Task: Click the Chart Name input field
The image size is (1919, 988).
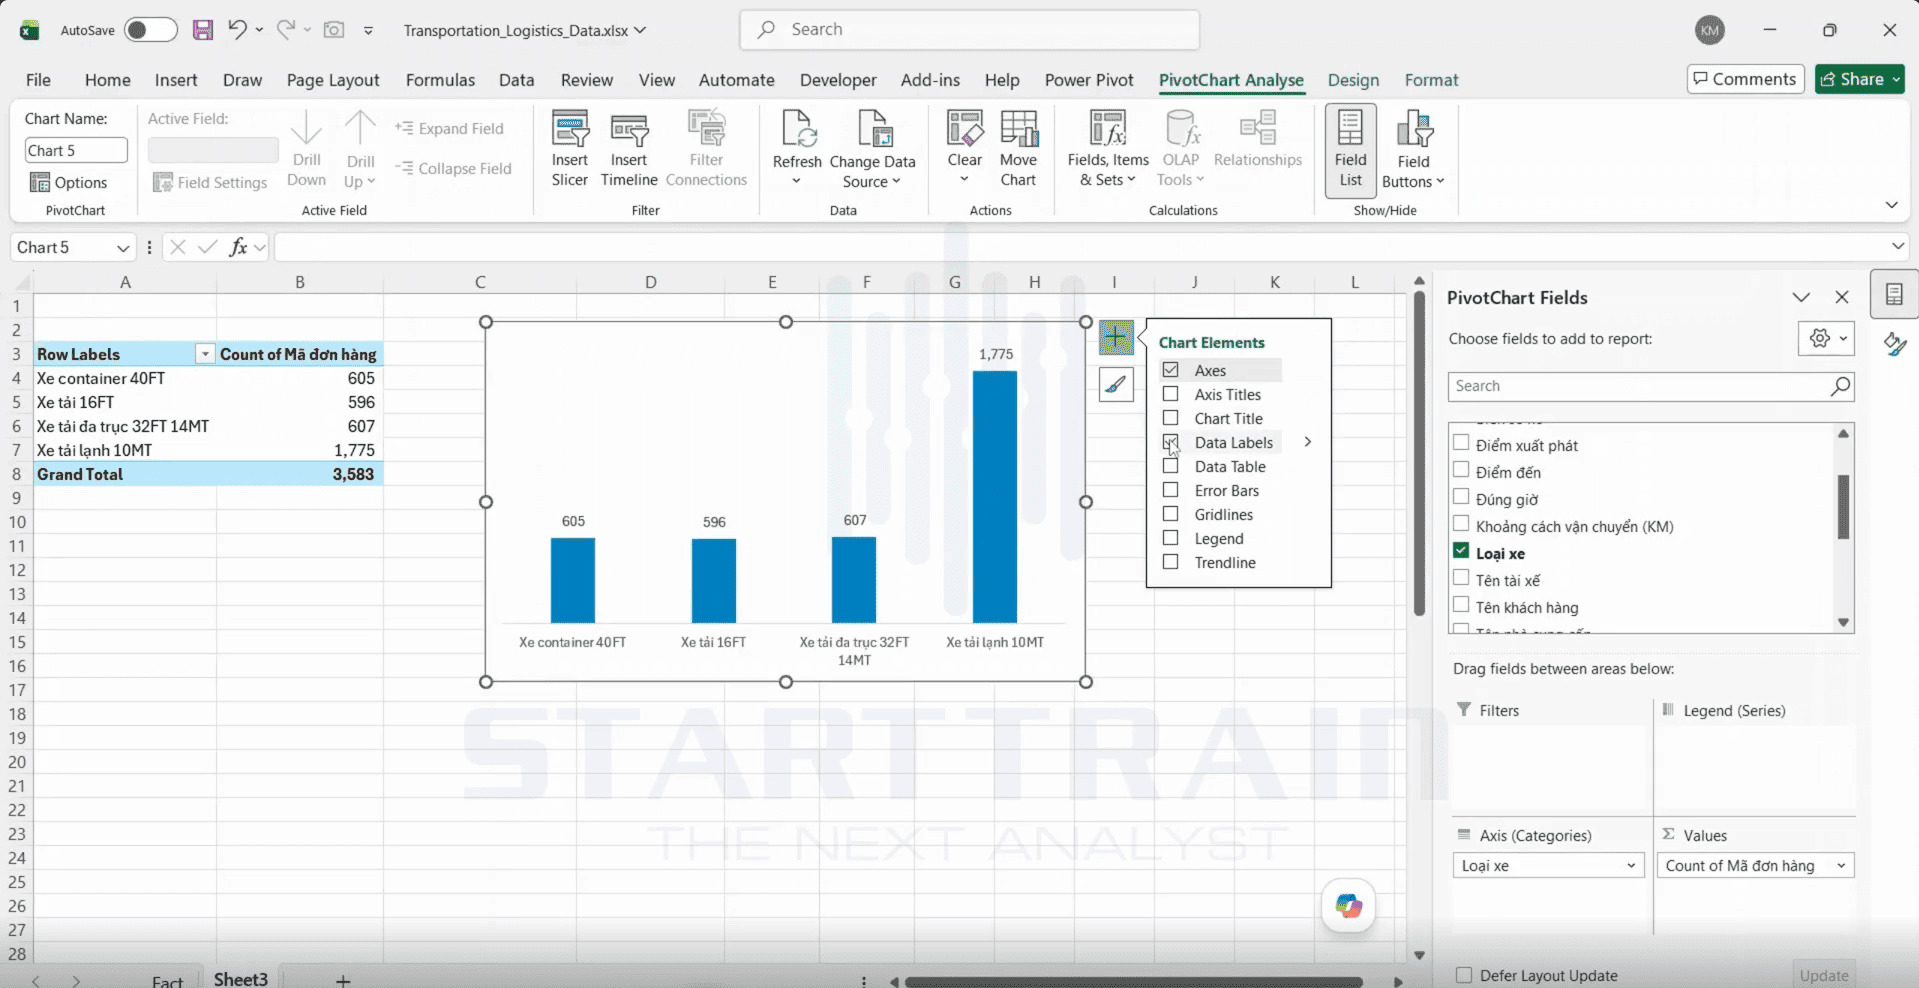Action: (x=76, y=150)
